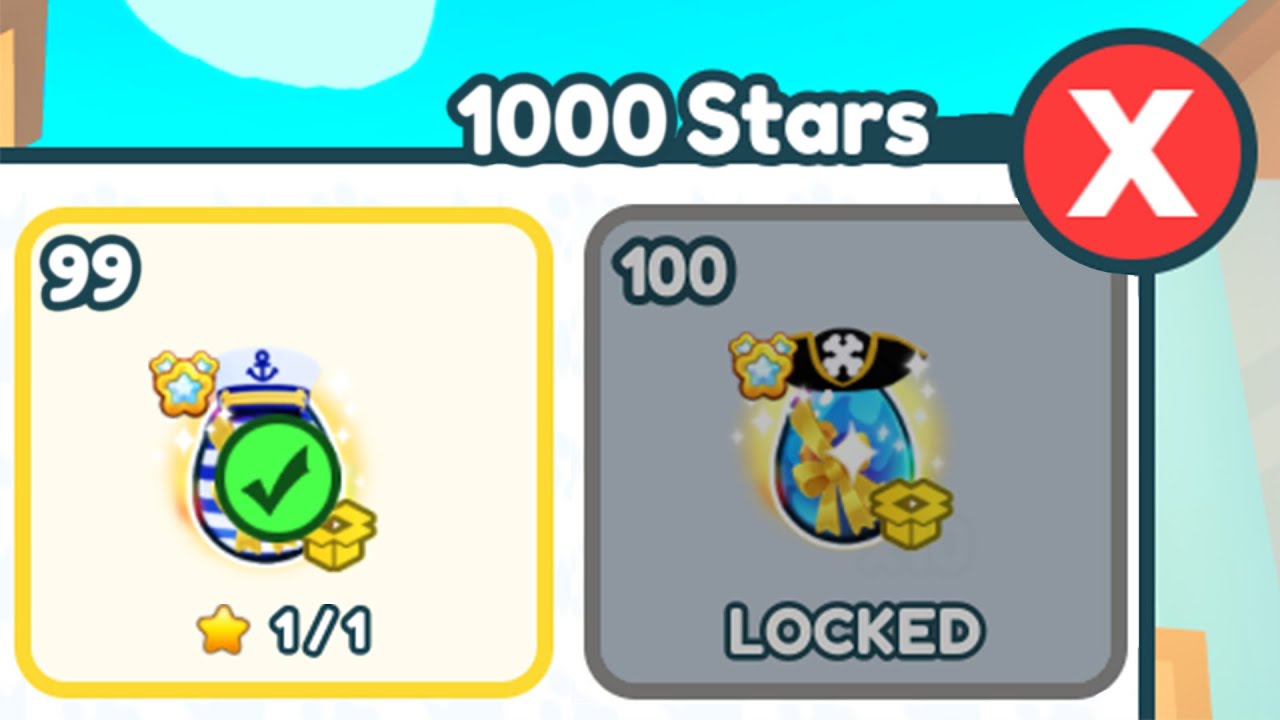This screenshot has height=720, width=1280.
Task: Click the green checkmark on reward 99
Action: [x=278, y=482]
